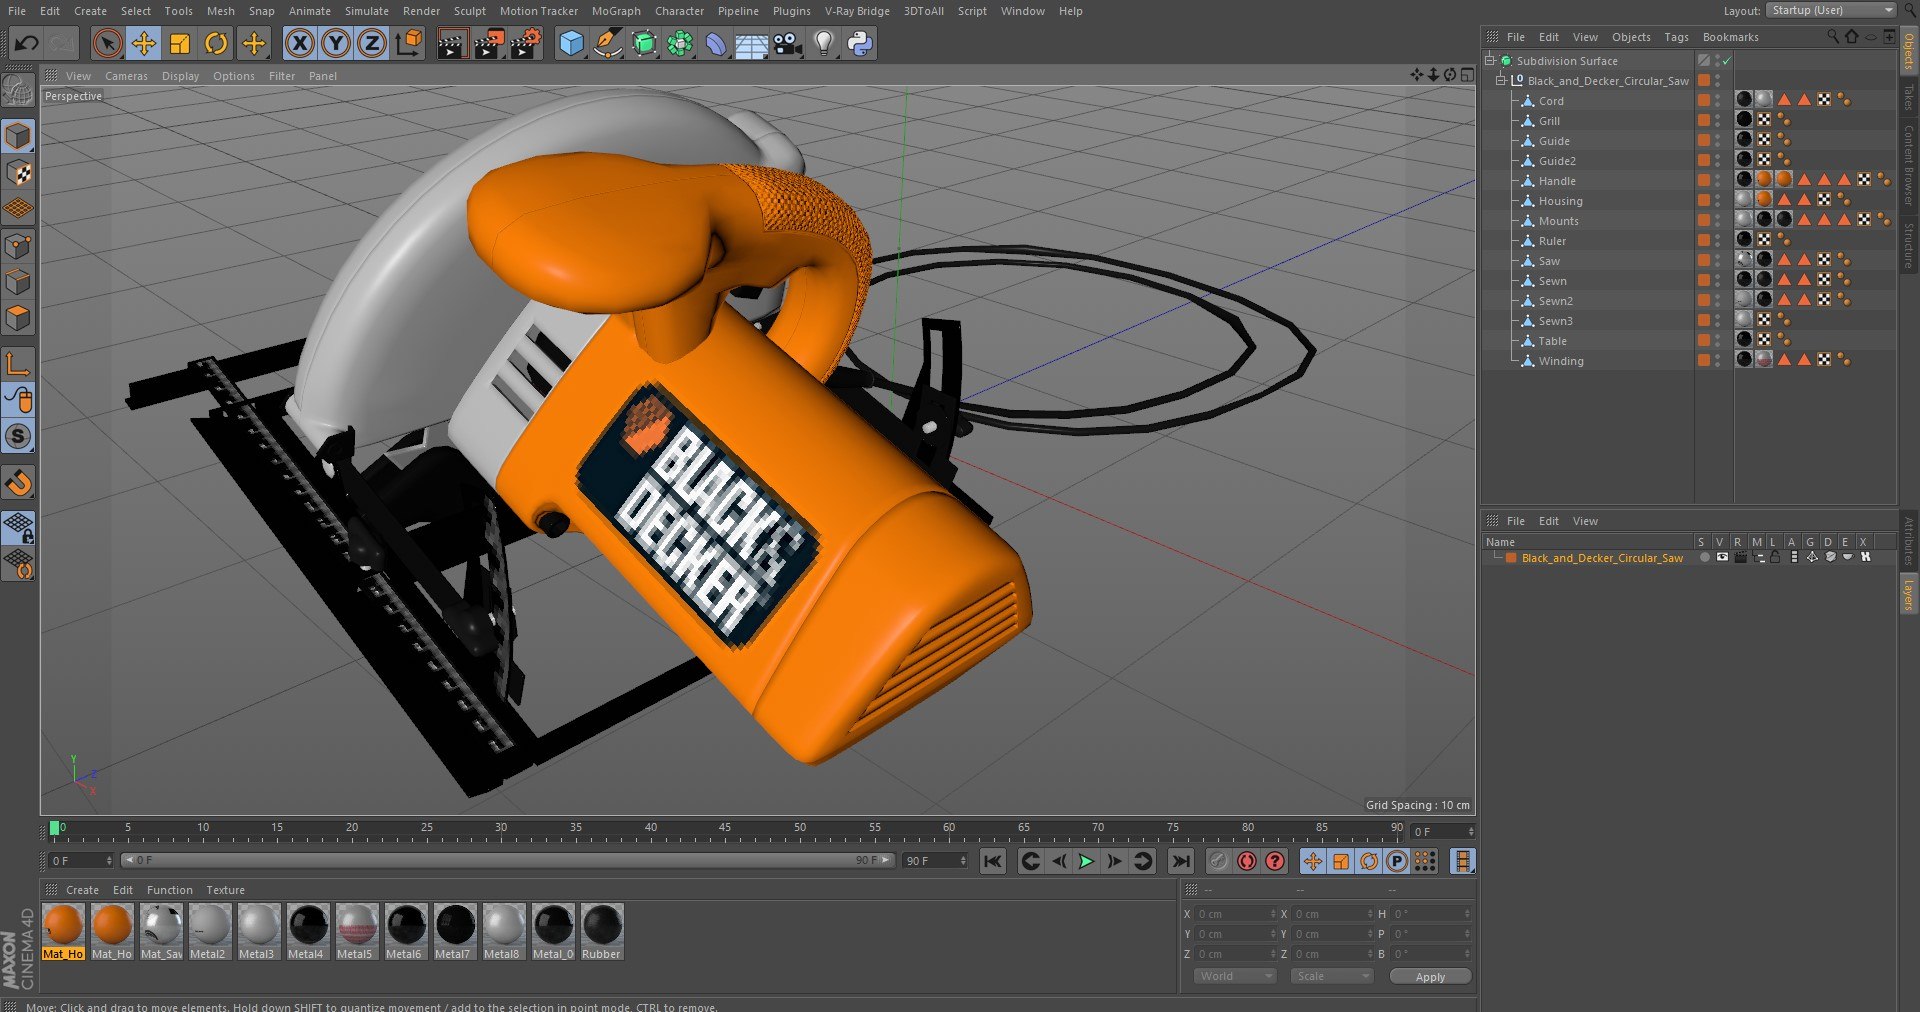Add a Camera object

[x=788, y=43]
